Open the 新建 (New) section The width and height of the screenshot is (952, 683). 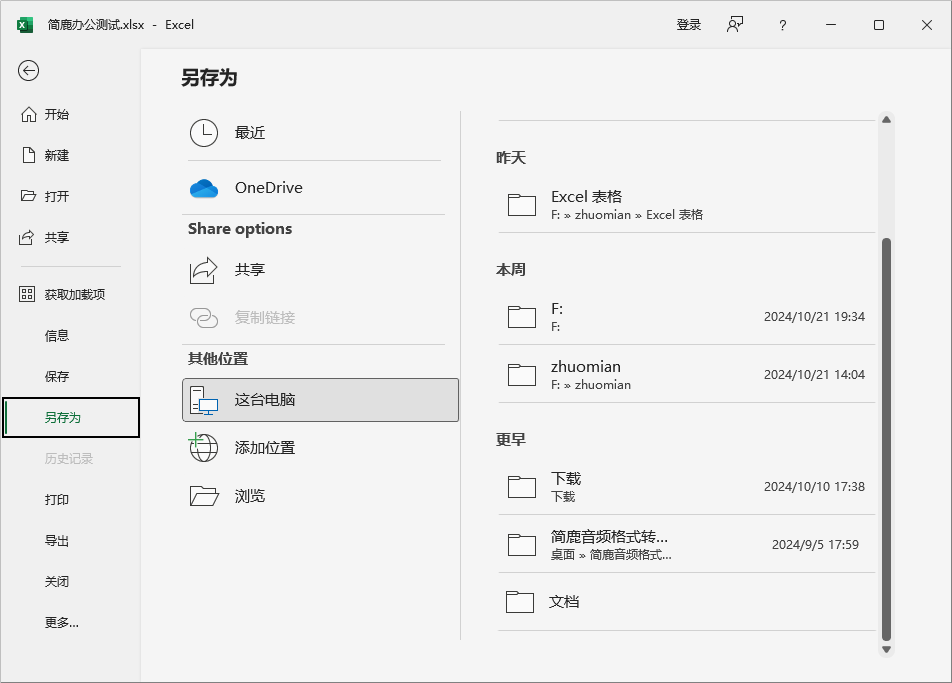pos(55,155)
